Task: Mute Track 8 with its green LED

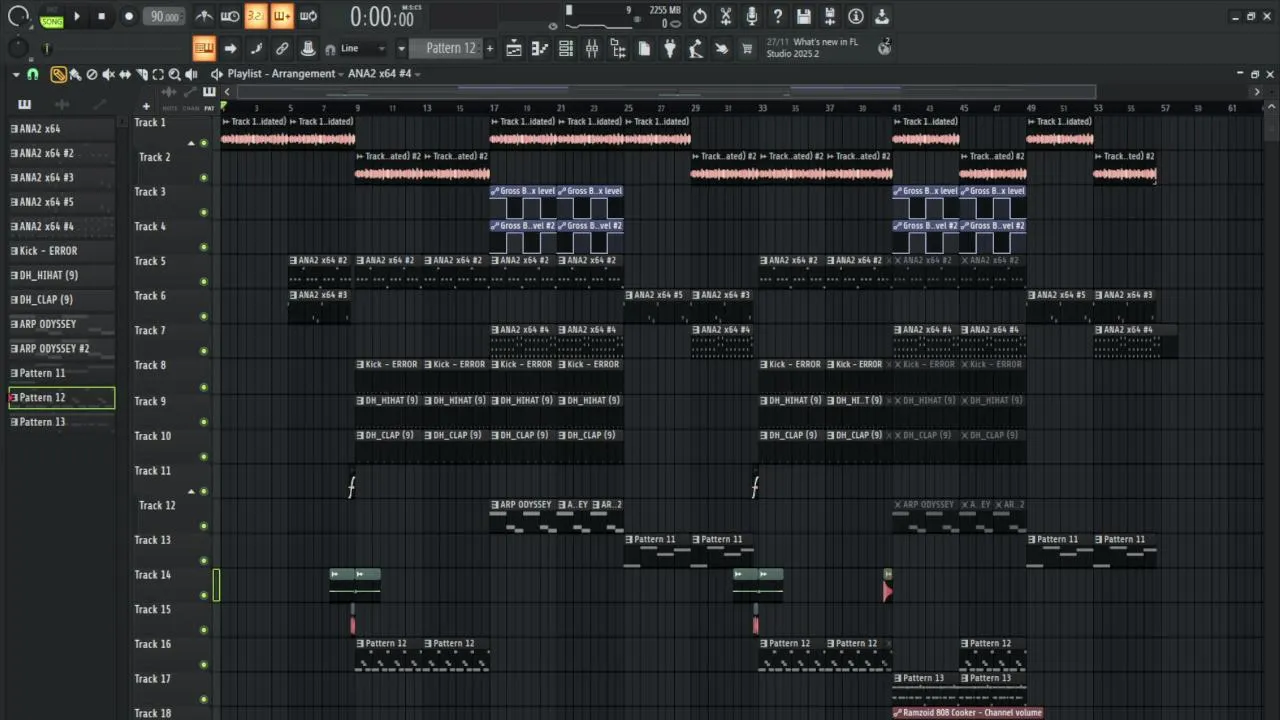Action: coord(204,386)
